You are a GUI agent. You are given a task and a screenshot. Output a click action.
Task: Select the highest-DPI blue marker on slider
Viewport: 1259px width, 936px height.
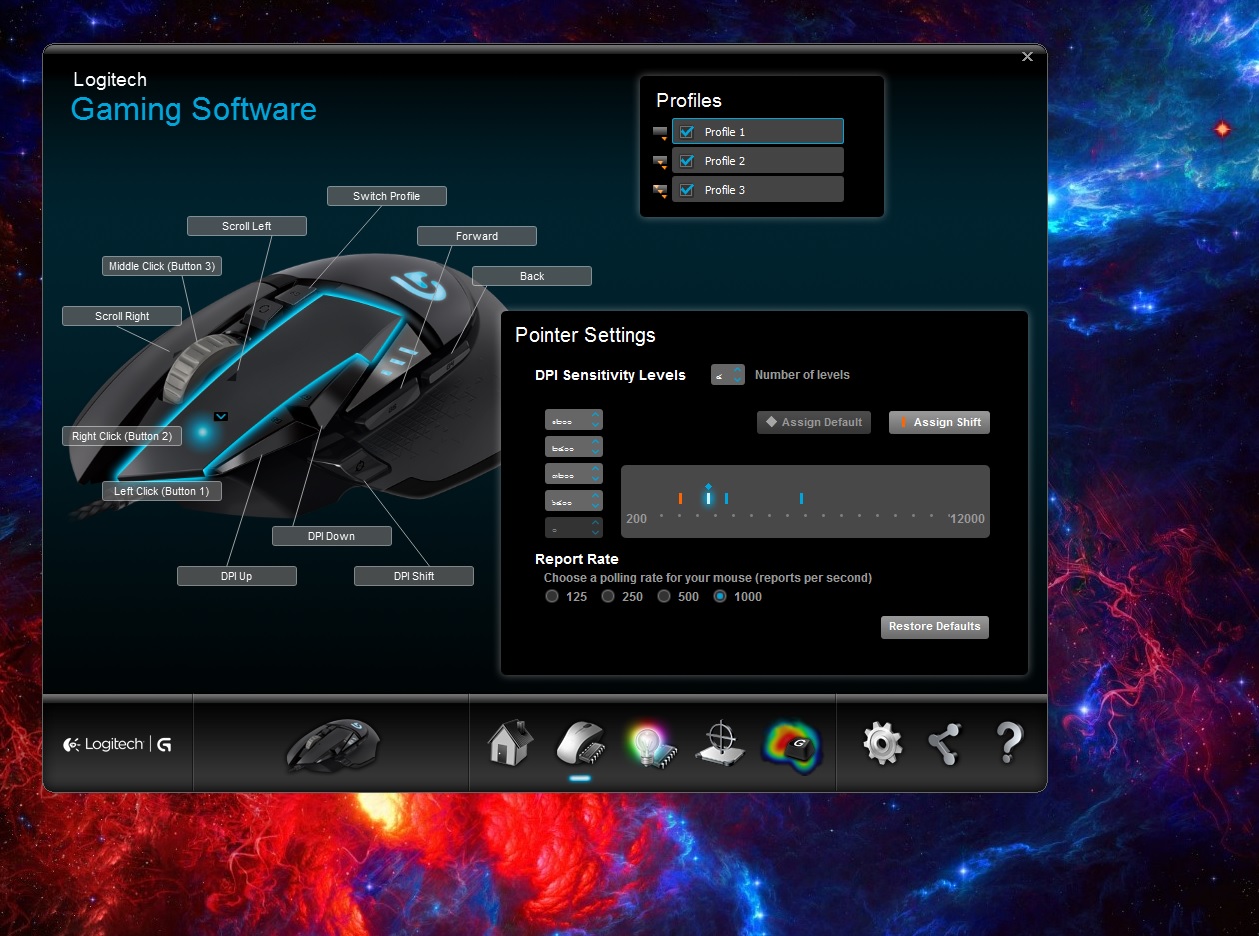coord(801,497)
